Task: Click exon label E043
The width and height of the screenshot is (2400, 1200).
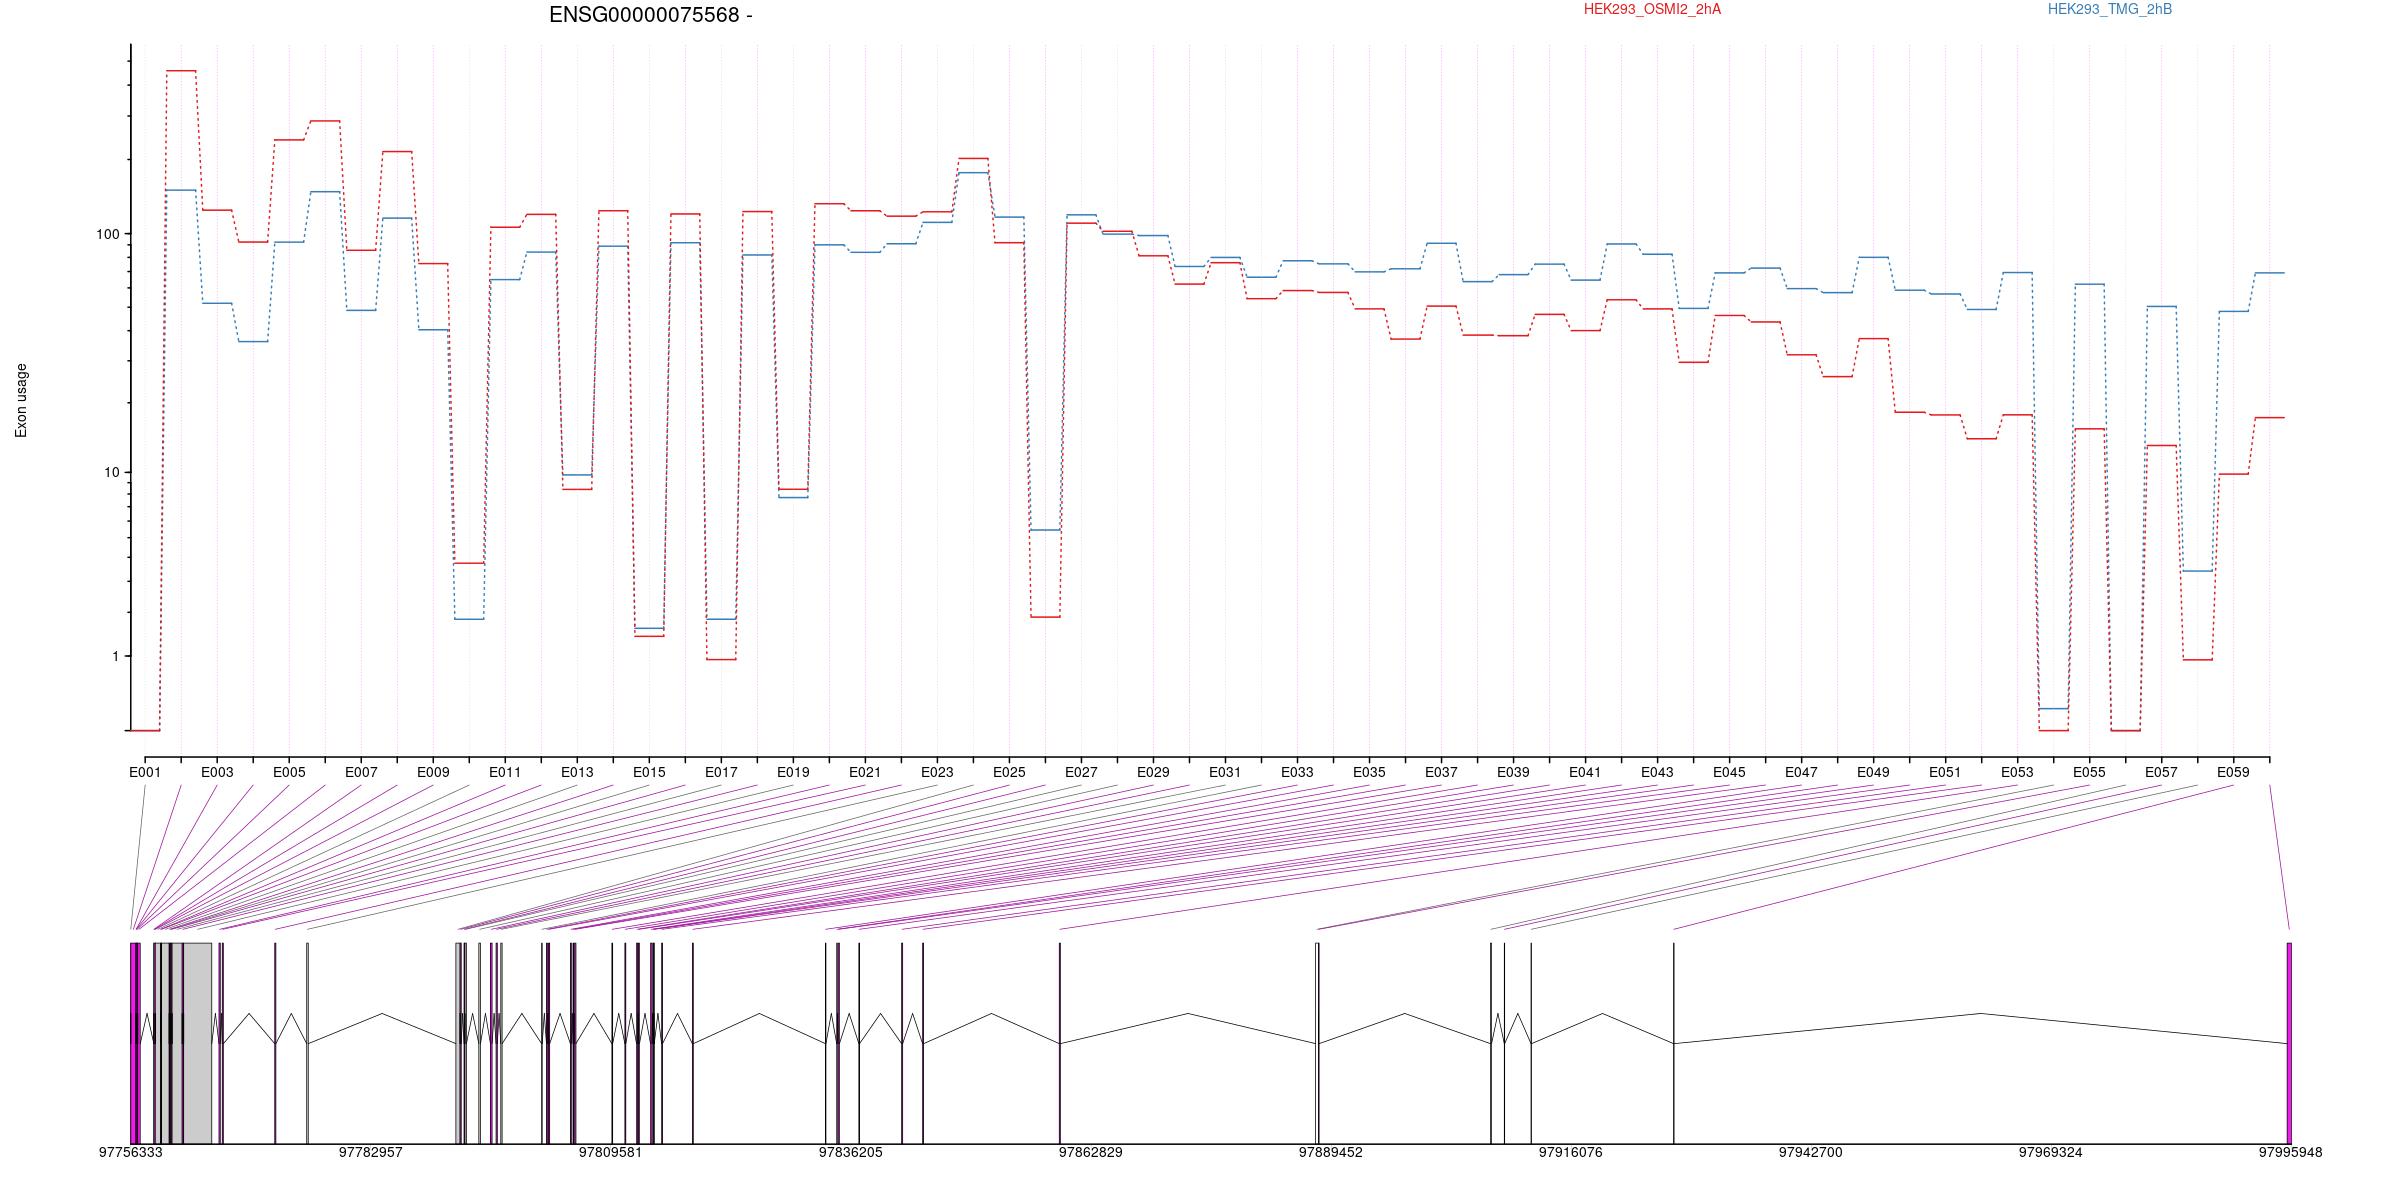Action: [x=1657, y=772]
